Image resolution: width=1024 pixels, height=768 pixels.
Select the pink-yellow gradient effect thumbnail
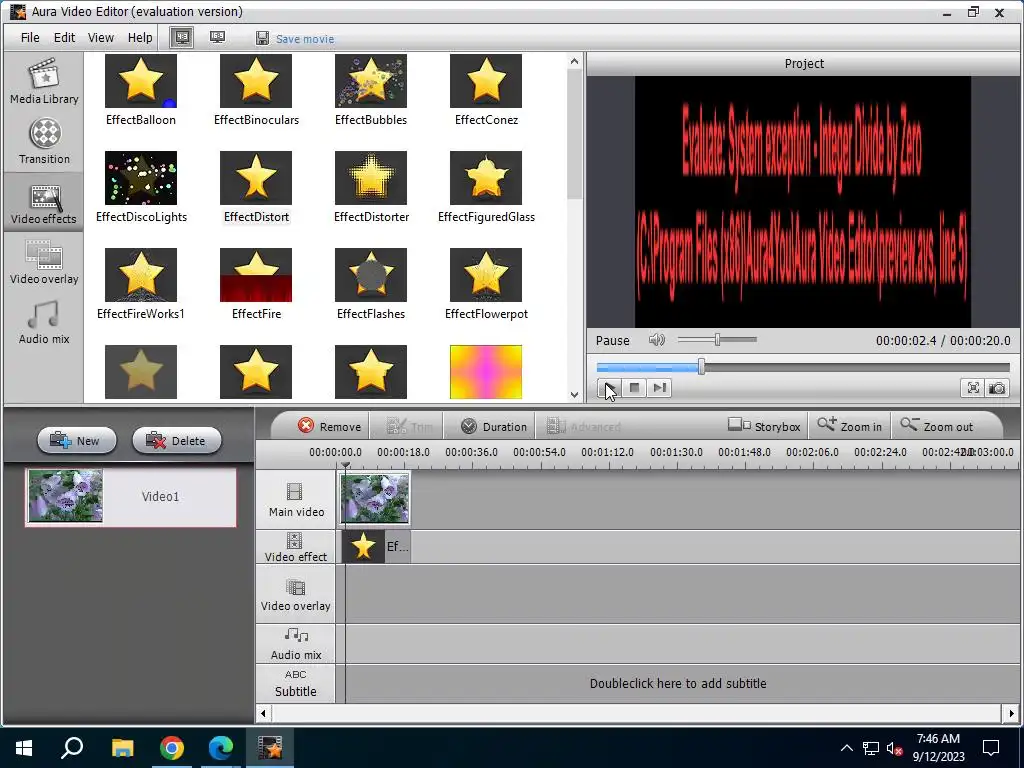(x=486, y=372)
